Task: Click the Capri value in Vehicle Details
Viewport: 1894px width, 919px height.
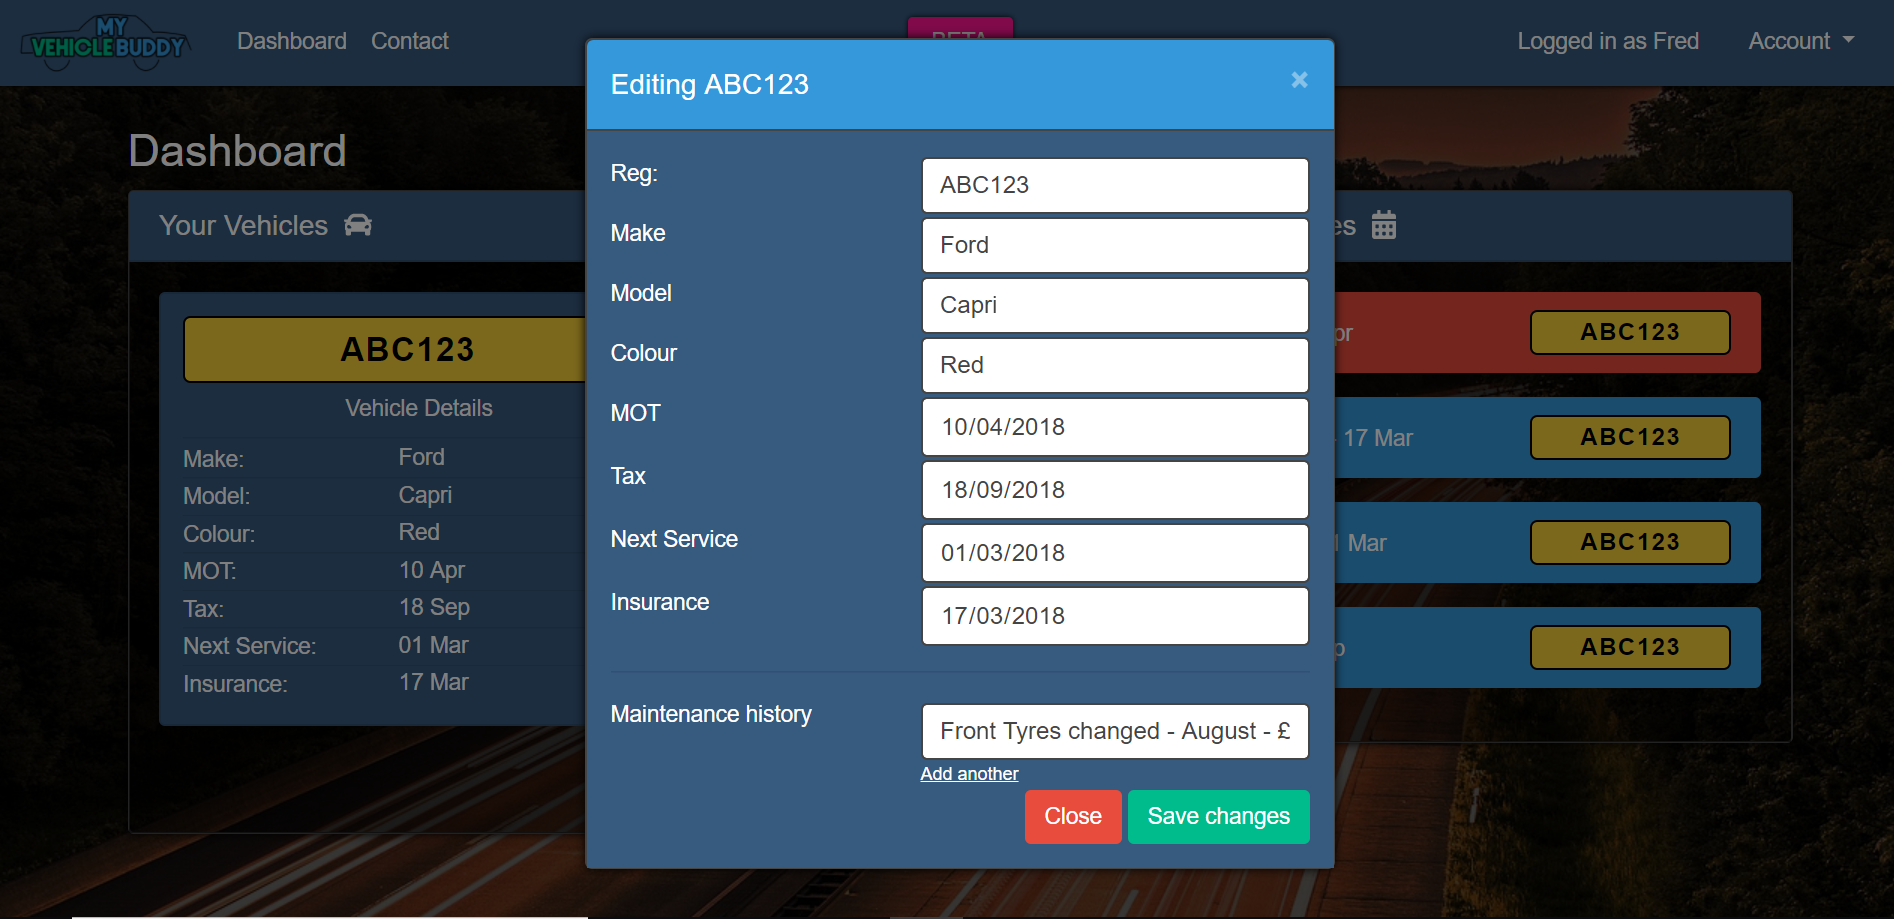Action: [x=425, y=495]
